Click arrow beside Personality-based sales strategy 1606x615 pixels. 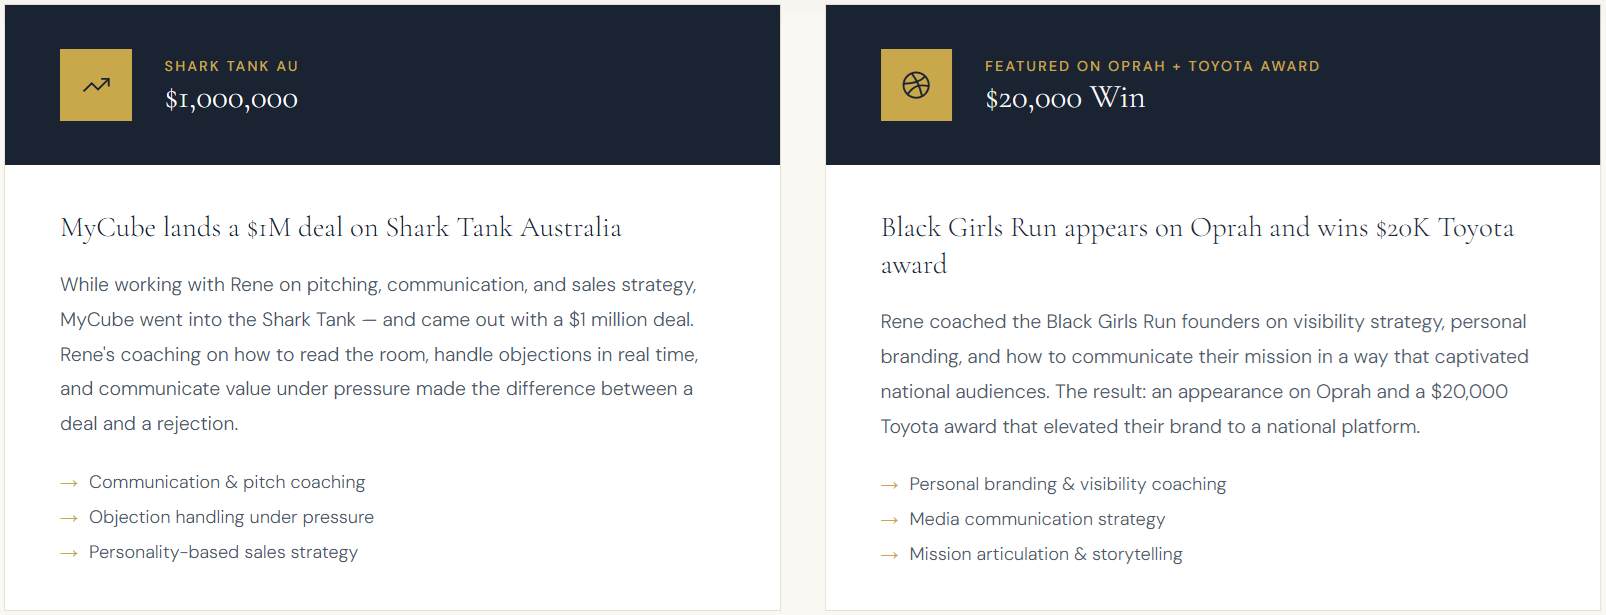coord(69,553)
